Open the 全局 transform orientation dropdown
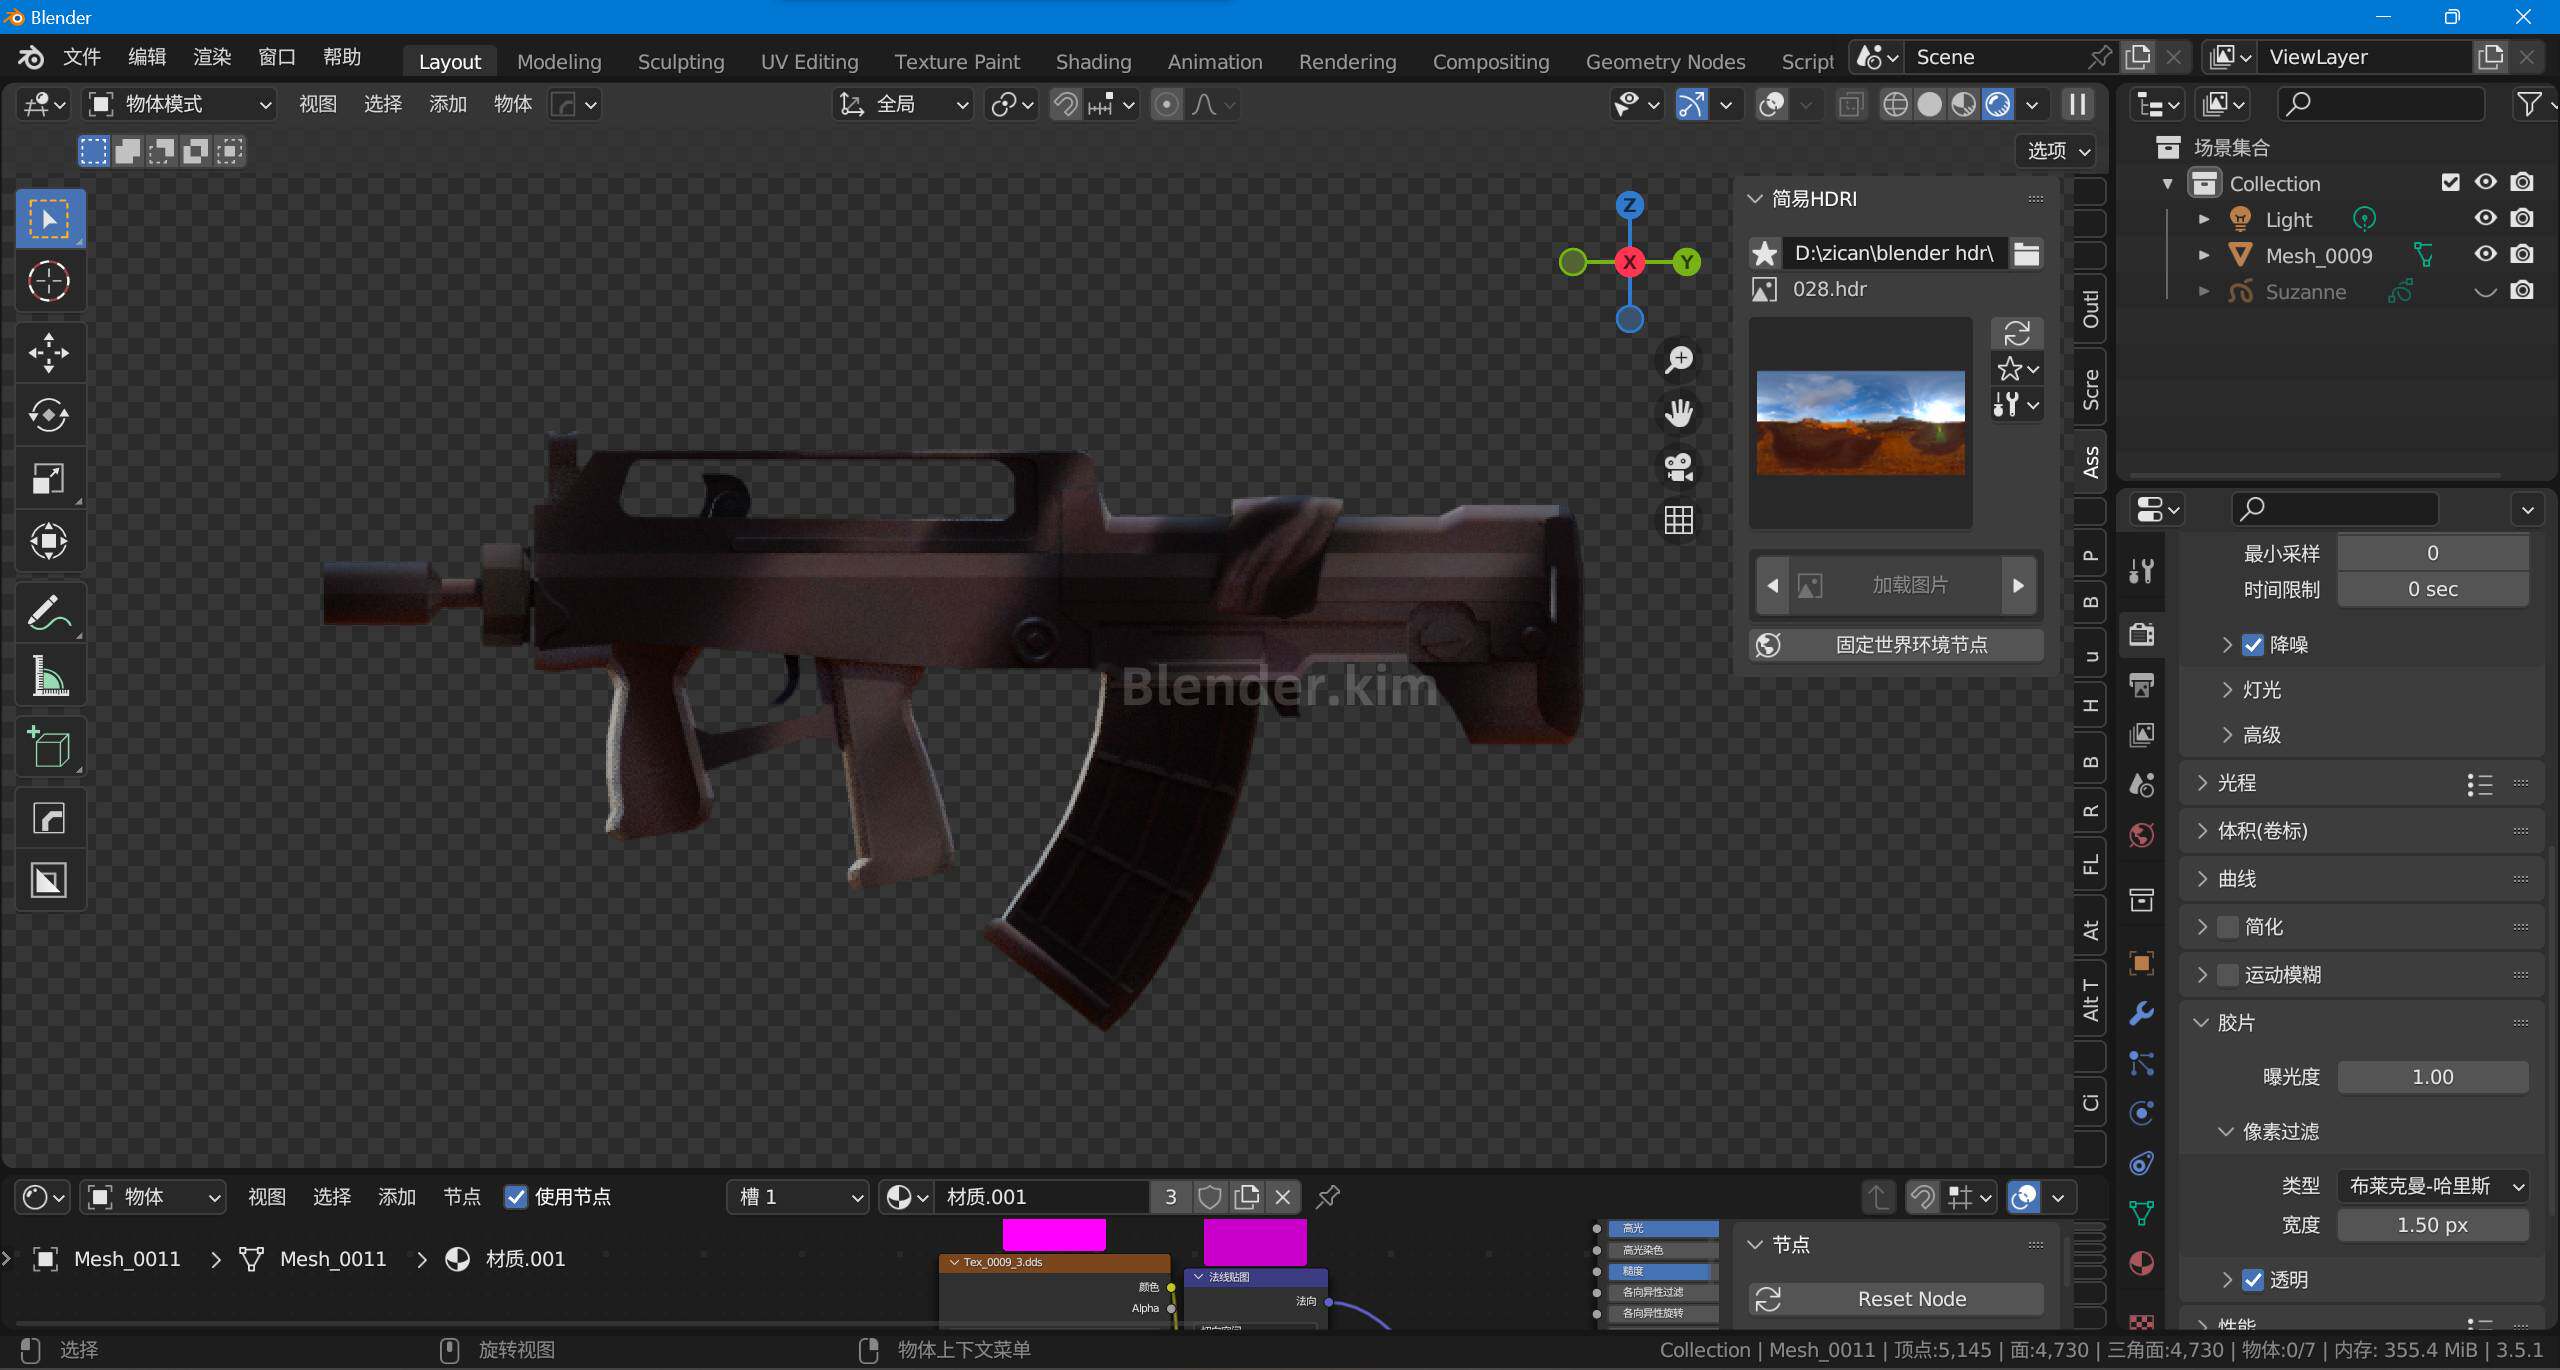 coord(903,104)
